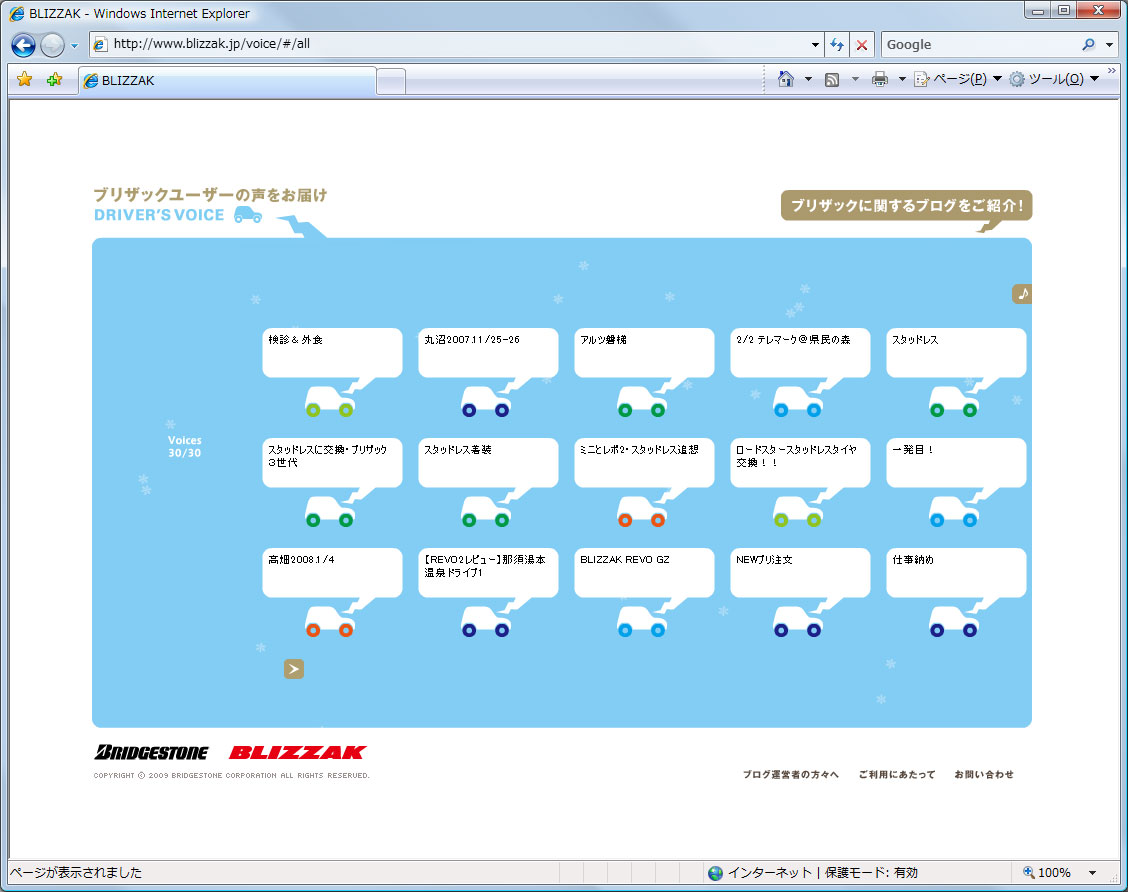Click the Add to Favorites icon
This screenshot has height=892, width=1128.
(x=55, y=79)
